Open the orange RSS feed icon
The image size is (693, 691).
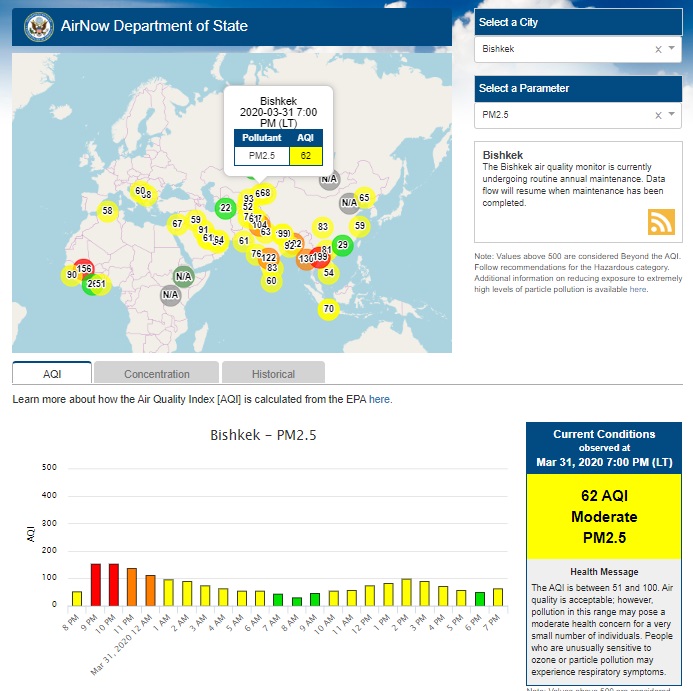(661, 221)
